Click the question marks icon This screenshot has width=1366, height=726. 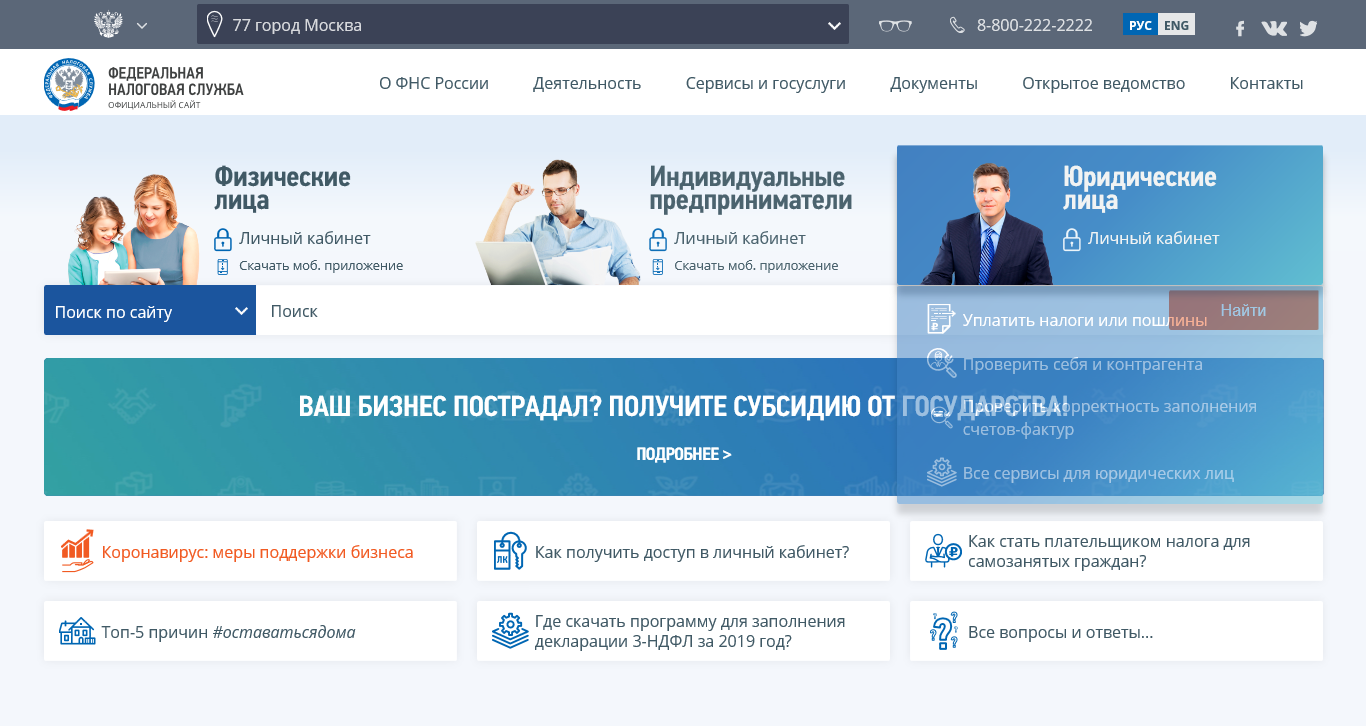944,631
